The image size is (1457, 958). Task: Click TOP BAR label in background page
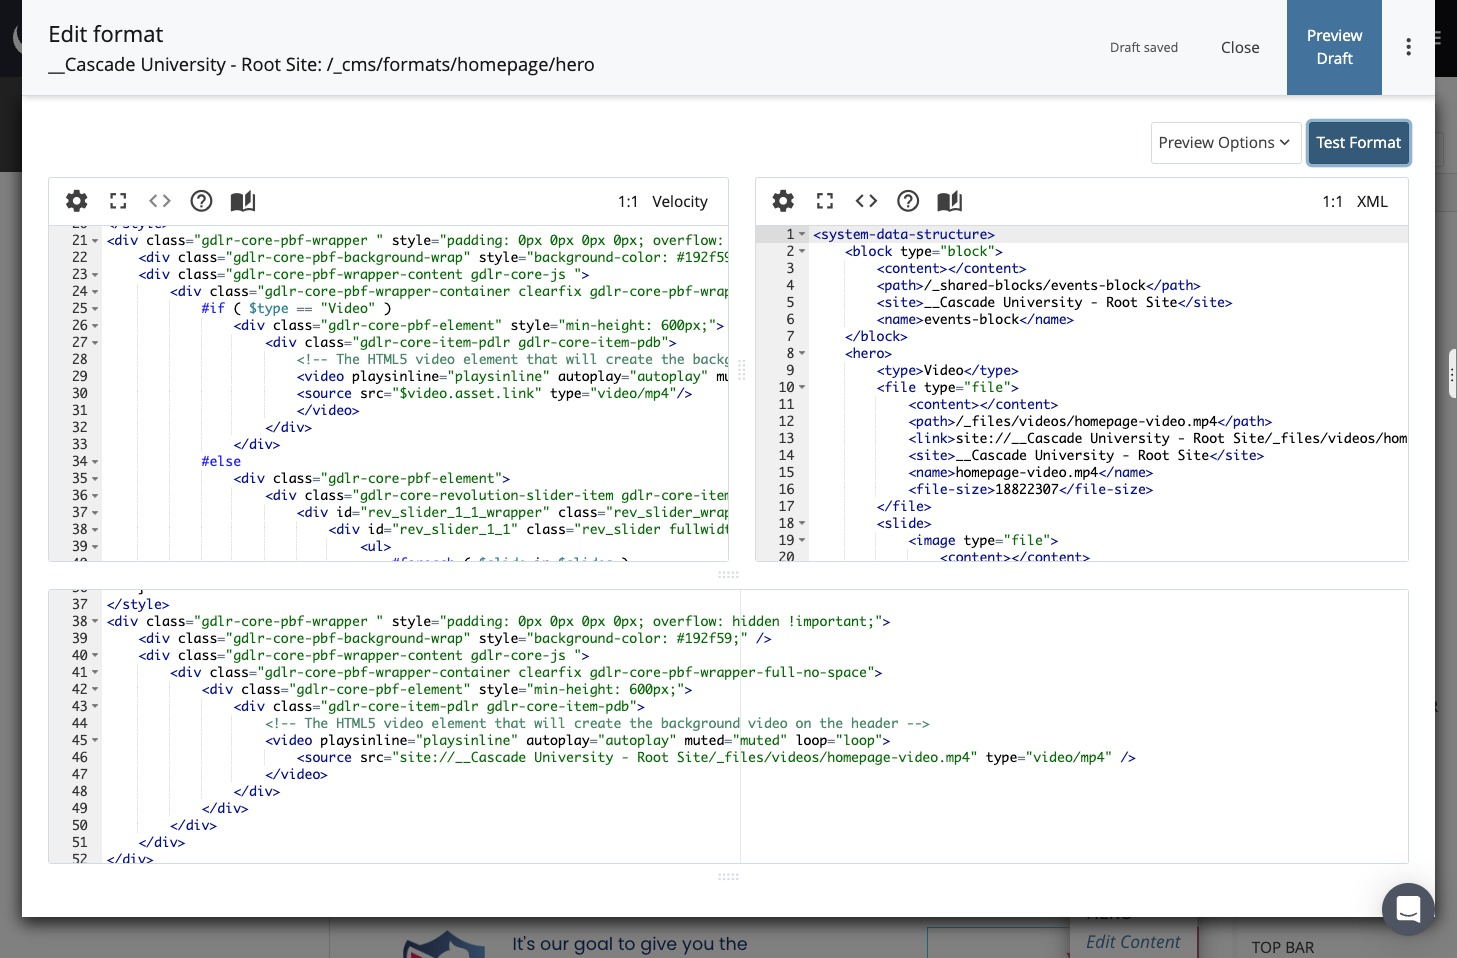pyautogui.click(x=1283, y=947)
